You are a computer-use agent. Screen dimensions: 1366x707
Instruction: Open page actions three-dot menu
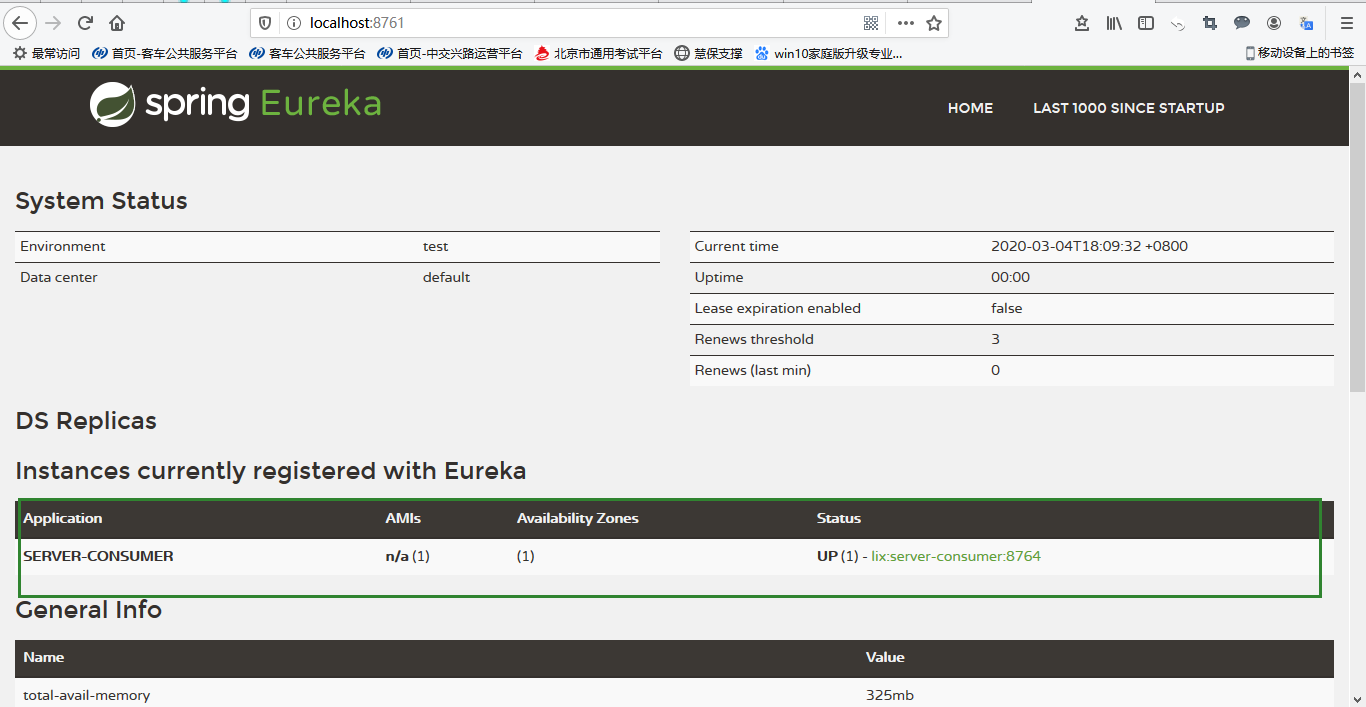[x=905, y=22]
